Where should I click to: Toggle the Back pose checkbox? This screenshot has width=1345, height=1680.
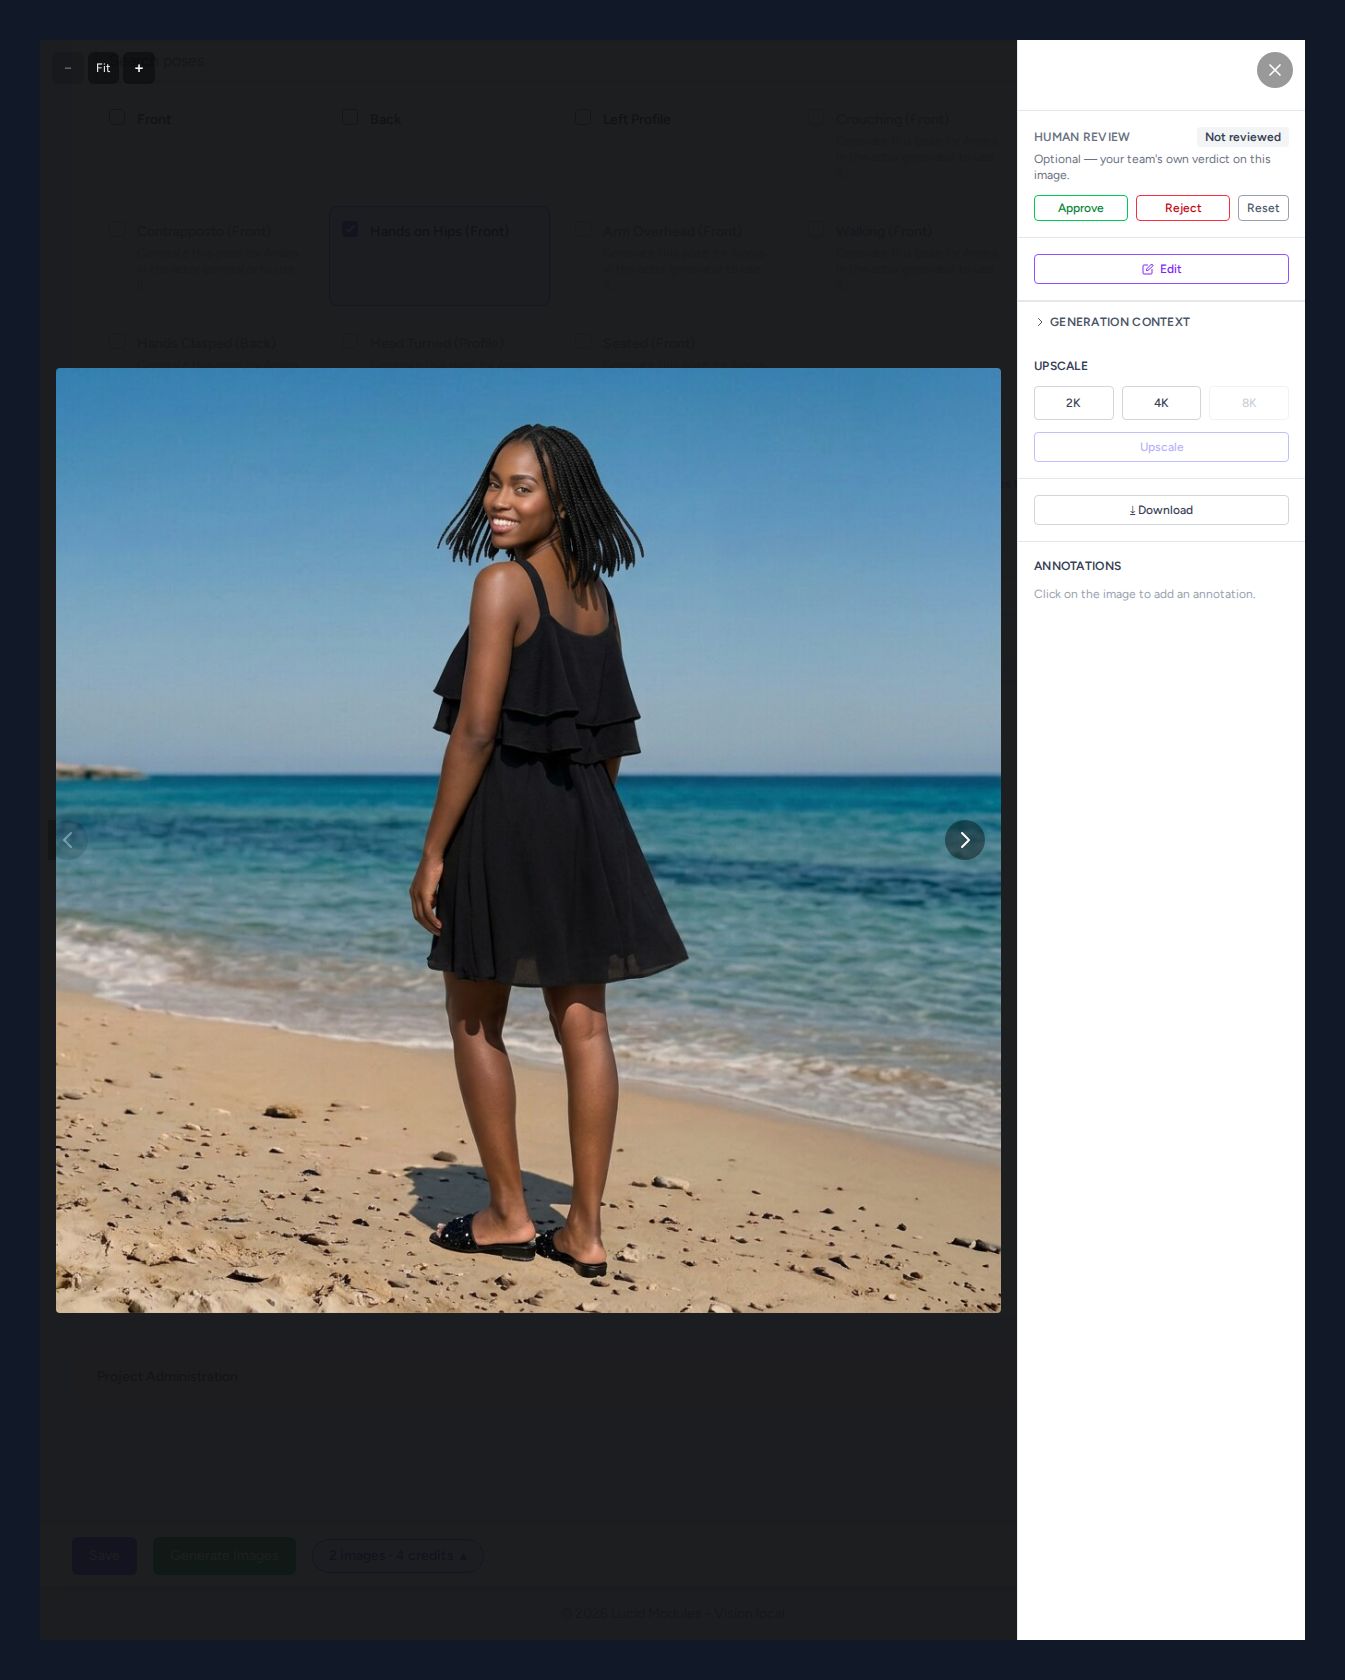coord(350,117)
